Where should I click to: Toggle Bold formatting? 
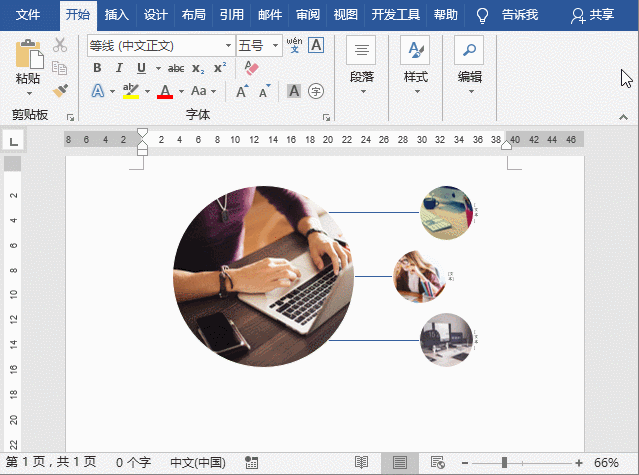point(97,68)
